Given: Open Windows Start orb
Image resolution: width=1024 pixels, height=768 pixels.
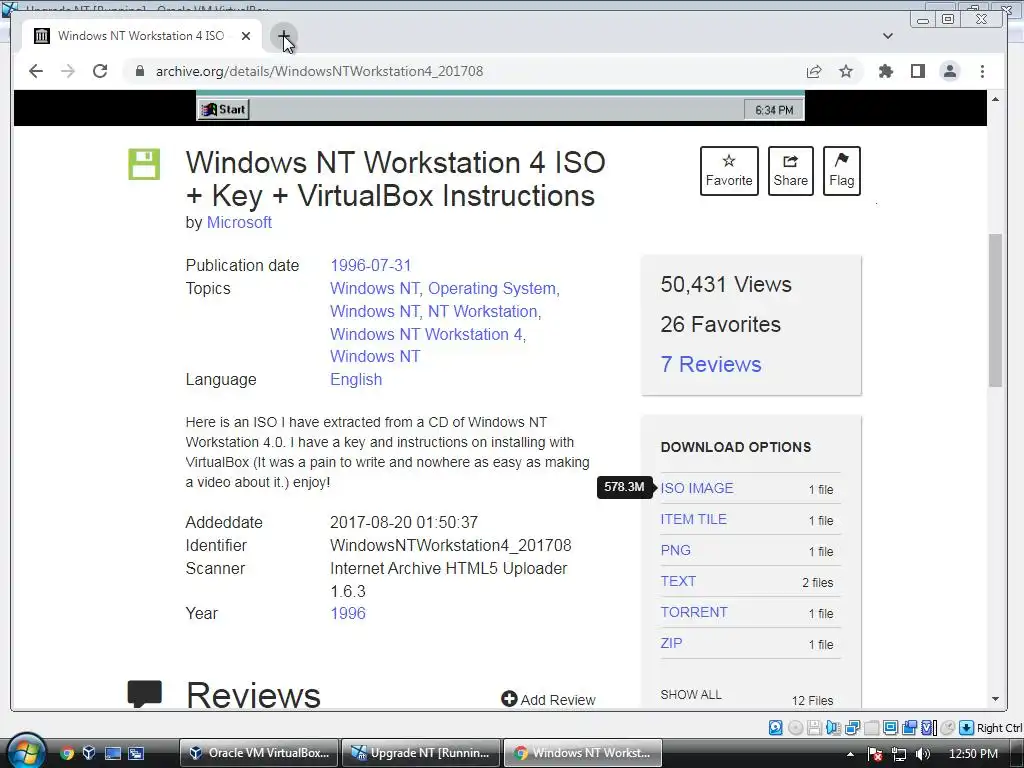Looking at the screenshot, I should tap(26, 751).
